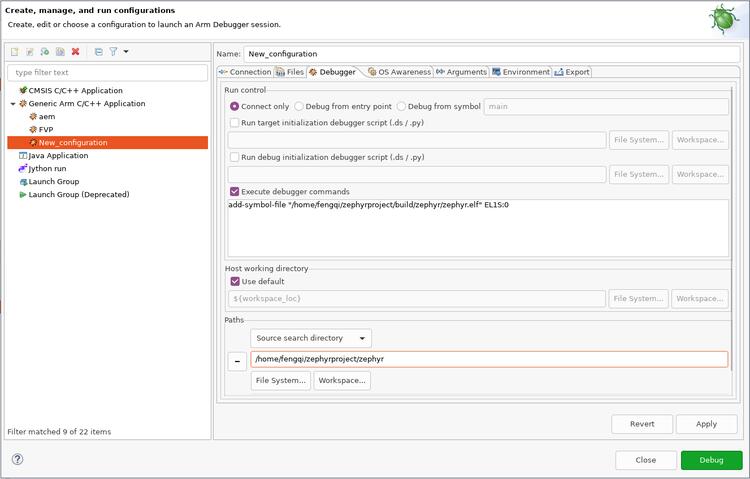This screenshot has height=479, width=750.
Task: Click the new launch configuration icon
Action: click(x=15, y=52)
